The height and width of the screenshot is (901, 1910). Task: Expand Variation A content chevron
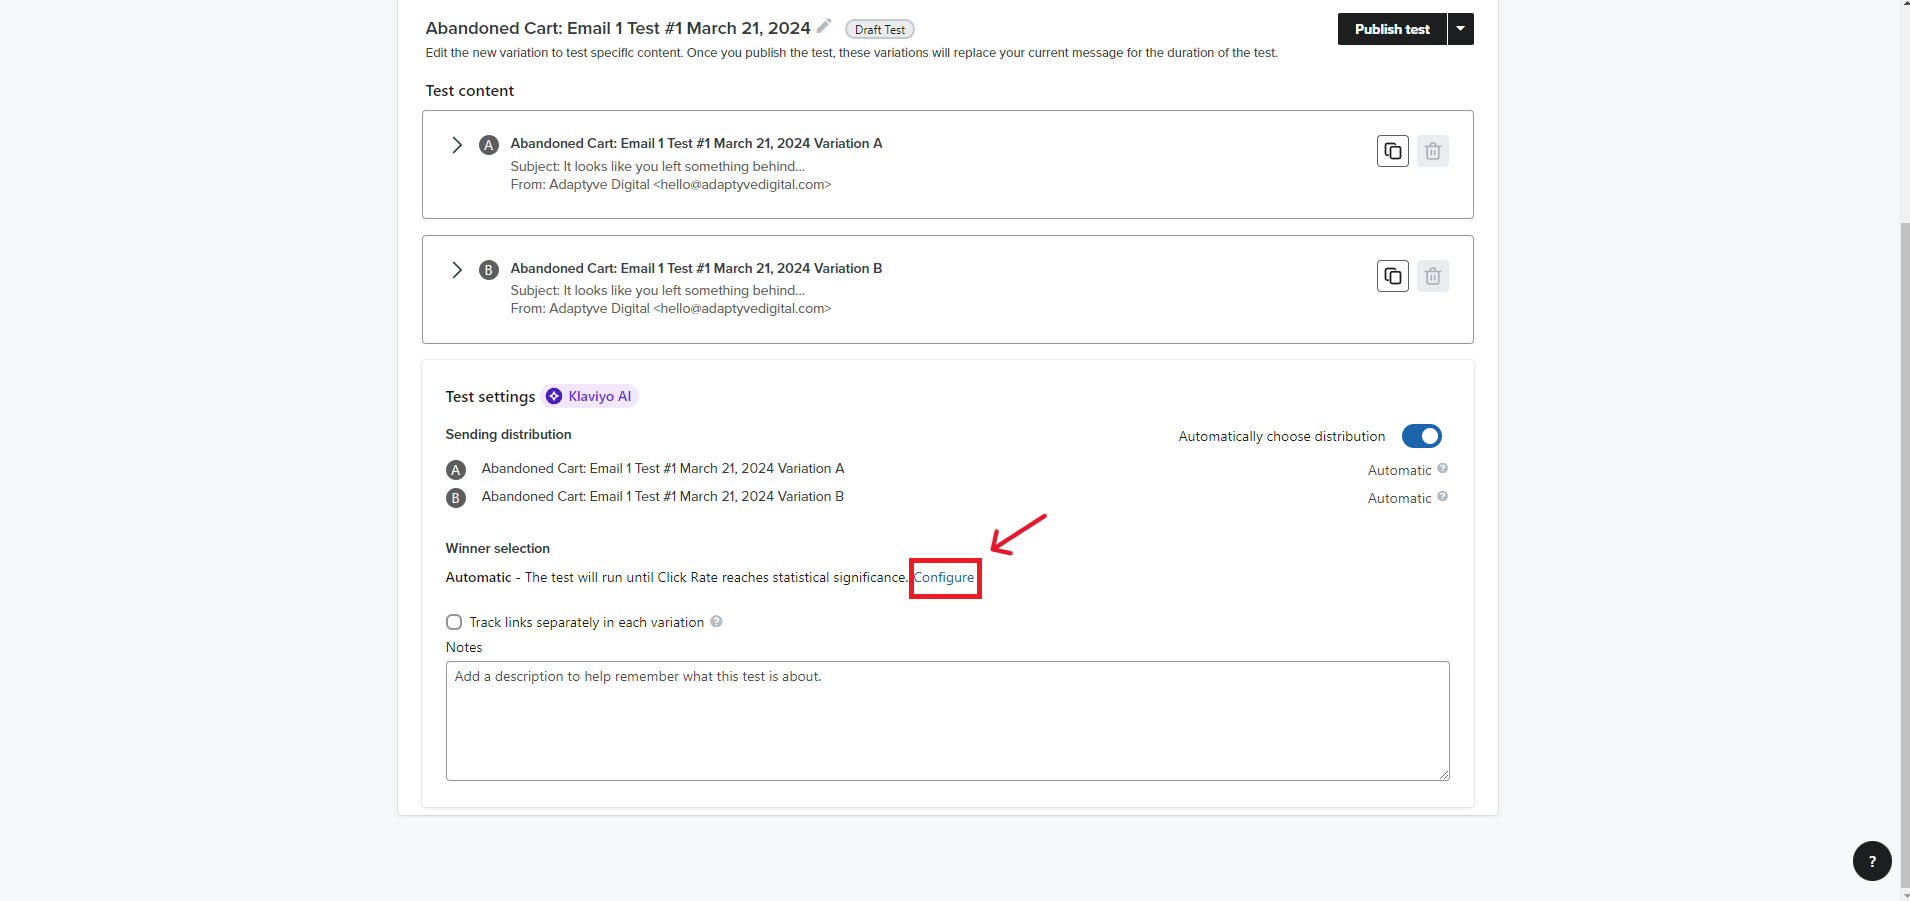point(457,145)
